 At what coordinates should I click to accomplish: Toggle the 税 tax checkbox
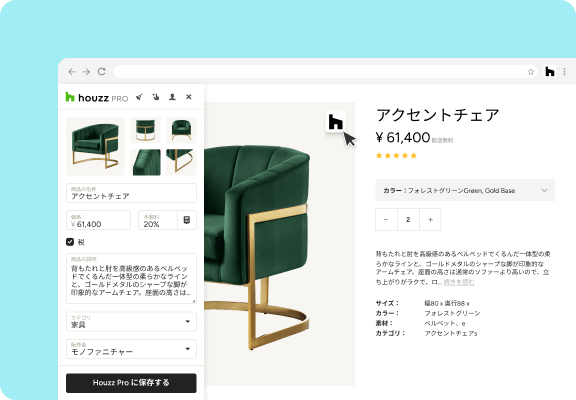point(70,242)
